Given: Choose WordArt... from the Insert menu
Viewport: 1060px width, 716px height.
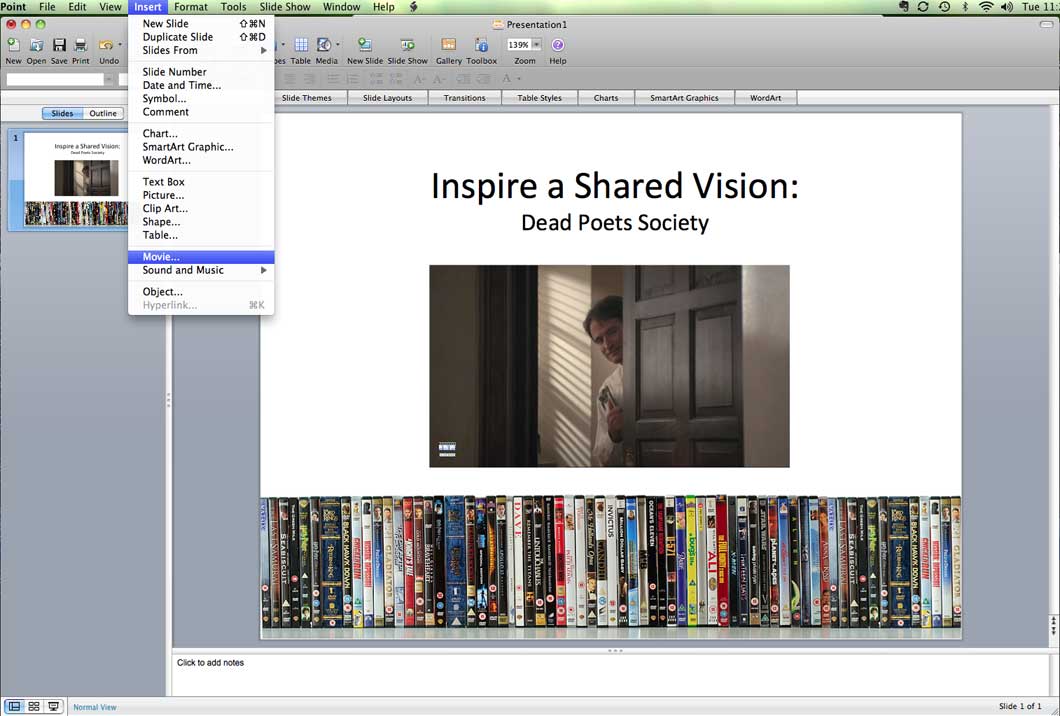Looking at the screenshot, I should point(201,160).
